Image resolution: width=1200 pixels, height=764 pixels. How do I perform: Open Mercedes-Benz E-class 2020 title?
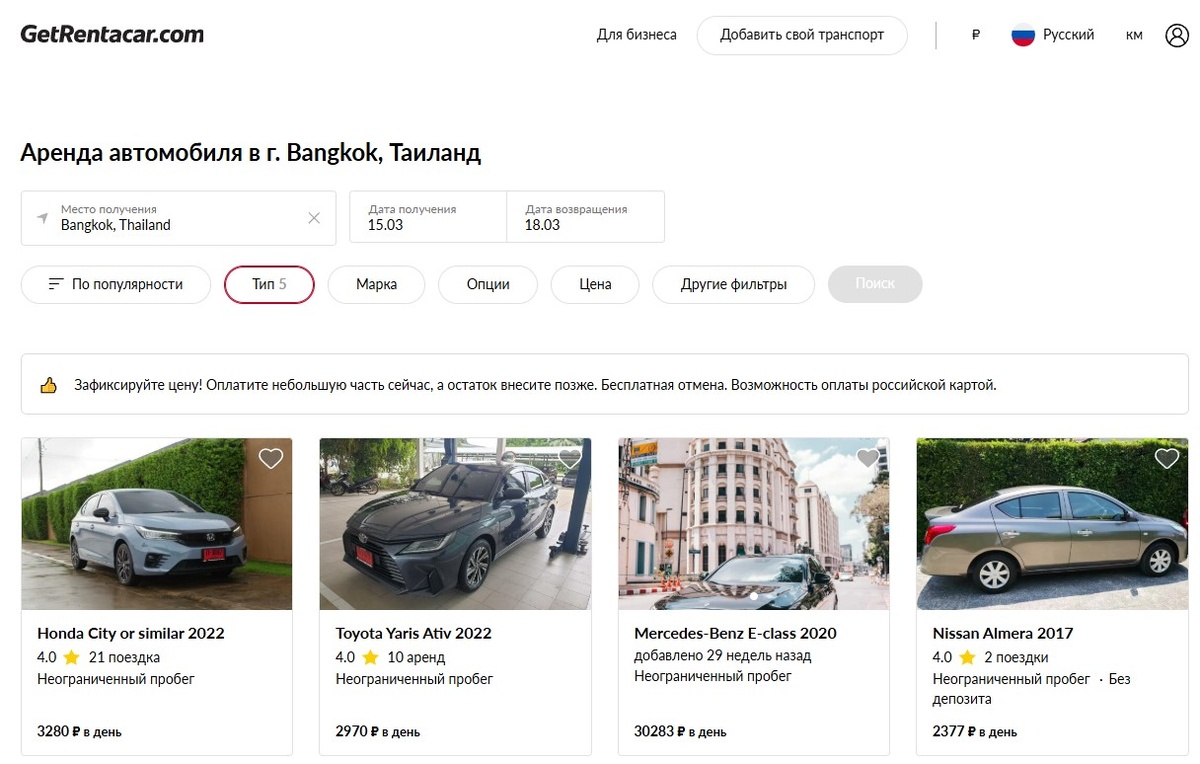tap(735, 633)
